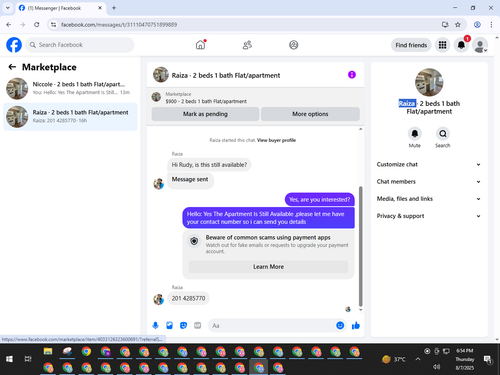Viewport: 500px width, 375px height.
Task: Open the nine-dot menu grid icon
Action: coord(442,45)
